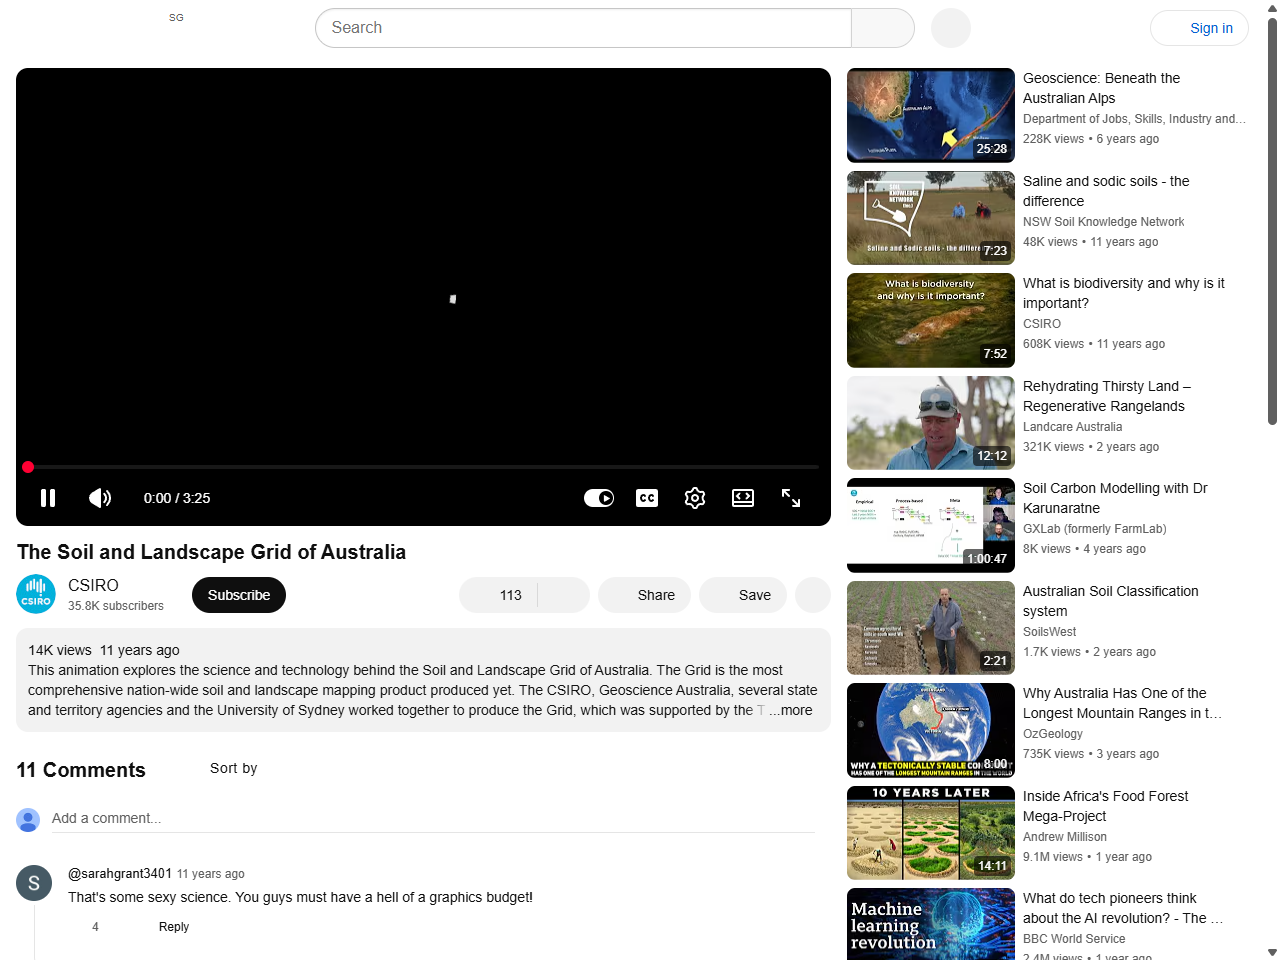Image resolution: width=1280 pixels, height=960 pixels.
Task: Click the video title heading
Action: [211, 552]
